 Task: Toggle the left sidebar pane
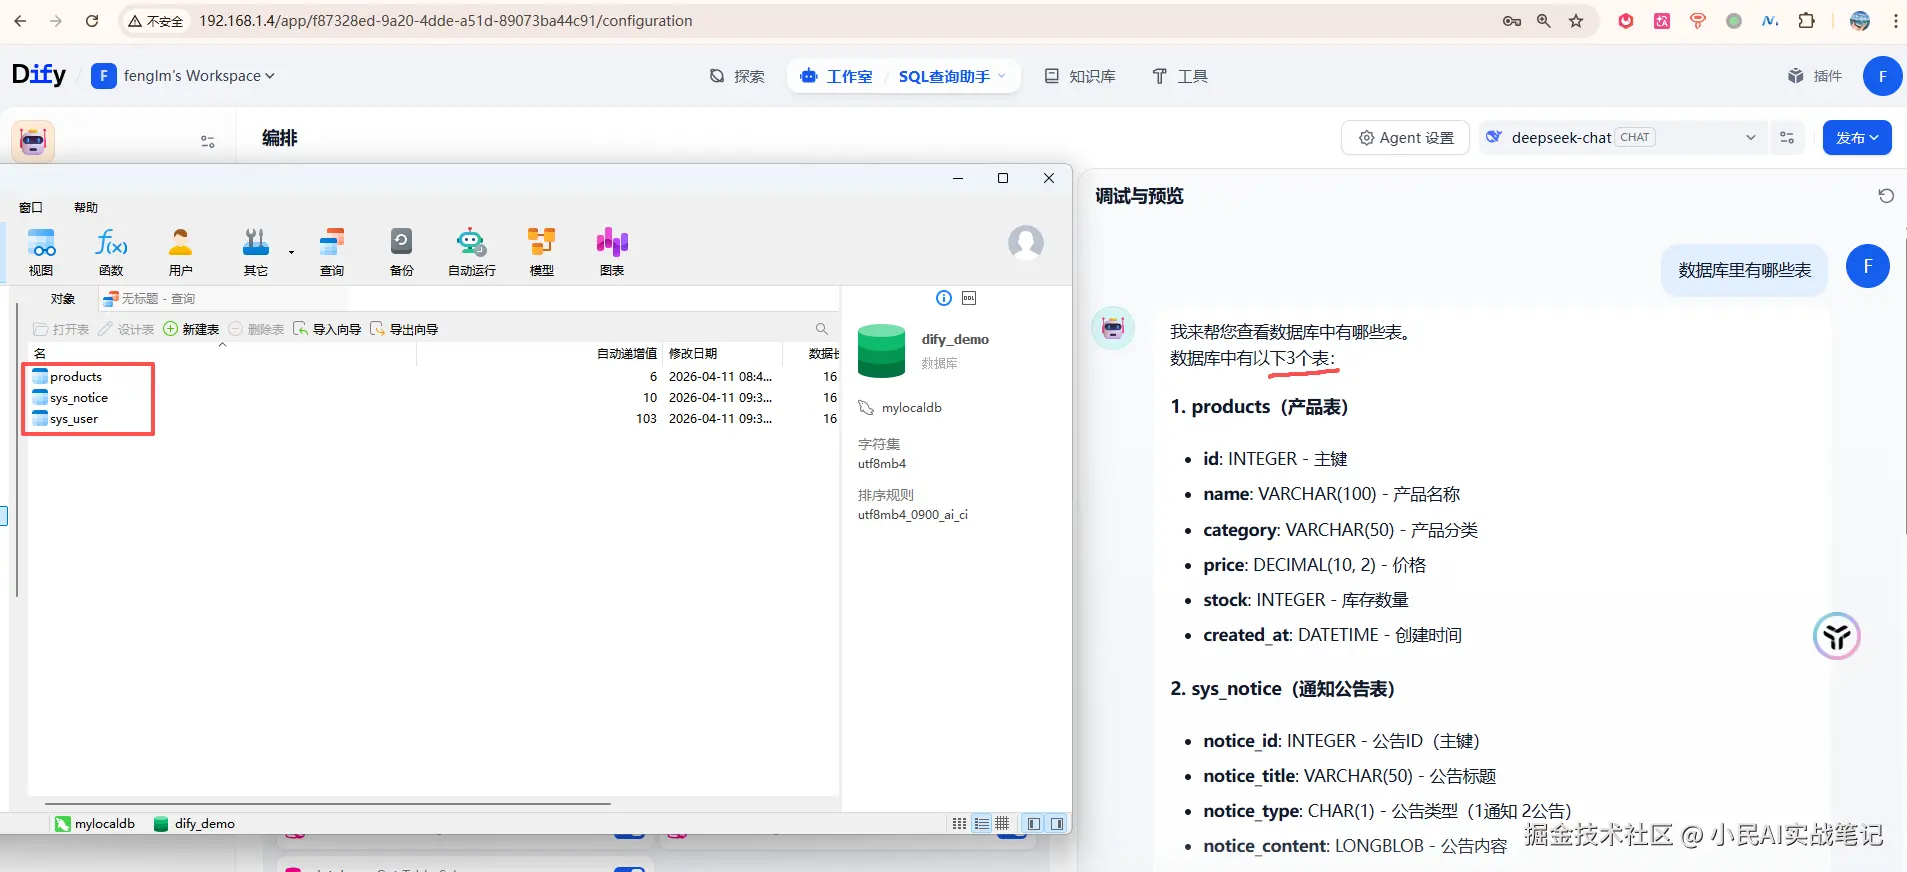[1034, 824]
